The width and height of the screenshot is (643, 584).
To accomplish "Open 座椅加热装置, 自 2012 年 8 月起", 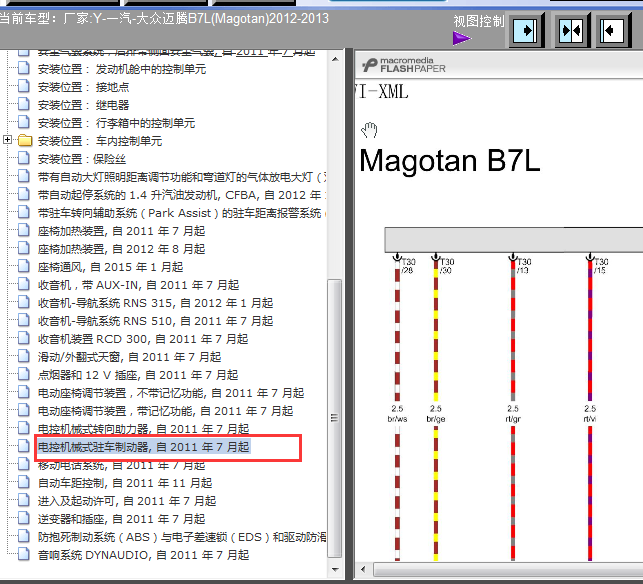I will (x=121, y=249).
